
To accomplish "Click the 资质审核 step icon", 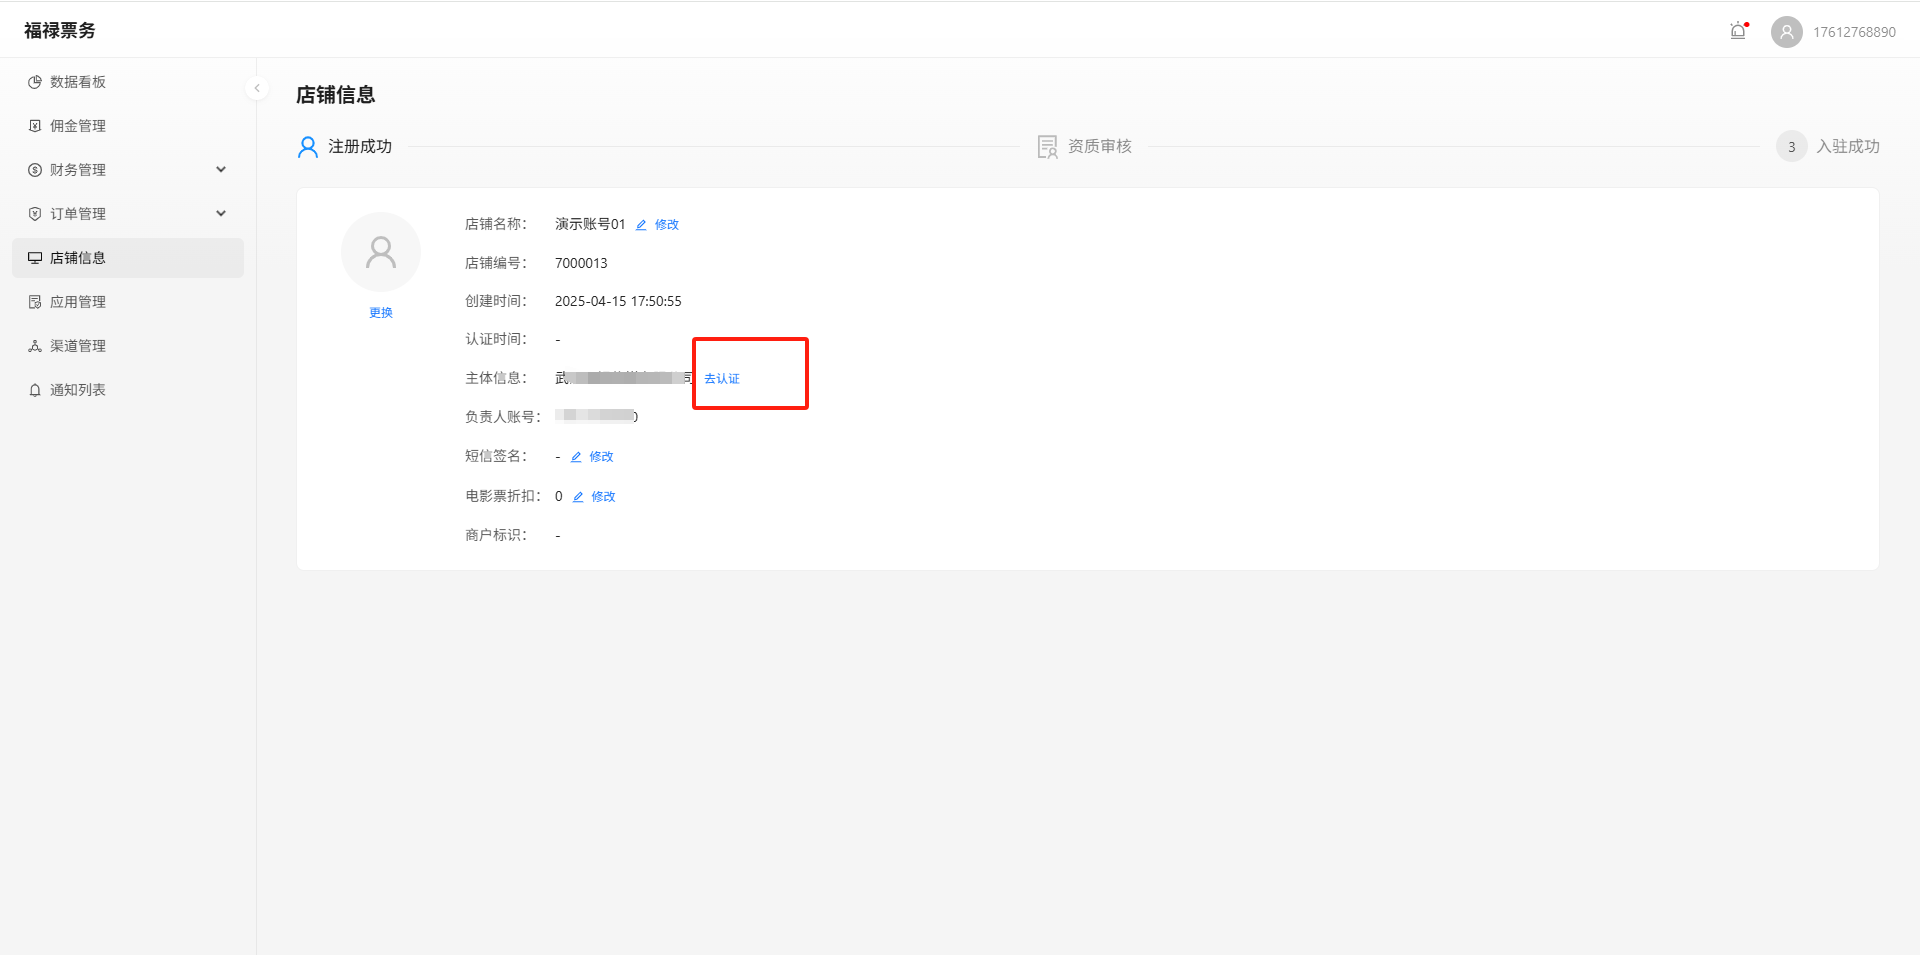I will 1047,147.
